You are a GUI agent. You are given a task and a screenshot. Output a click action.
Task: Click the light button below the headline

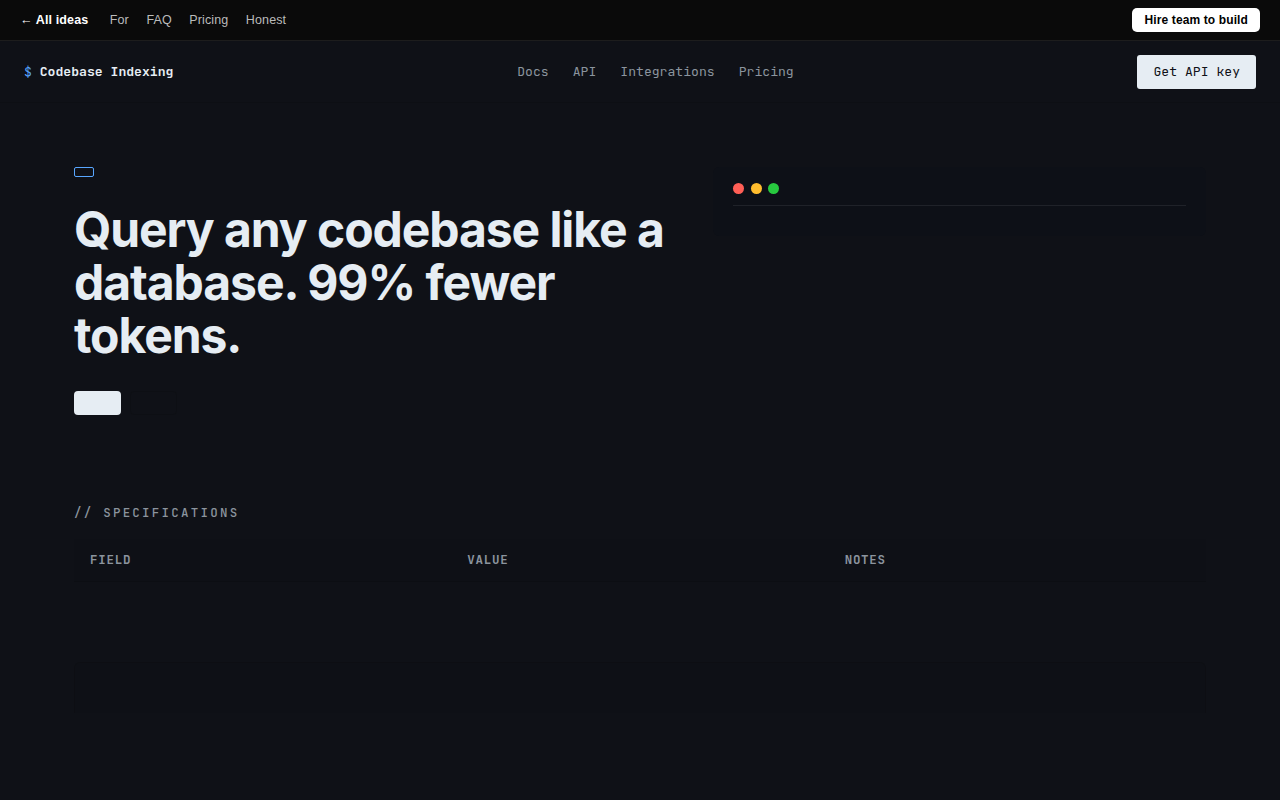tap(97, 403)
